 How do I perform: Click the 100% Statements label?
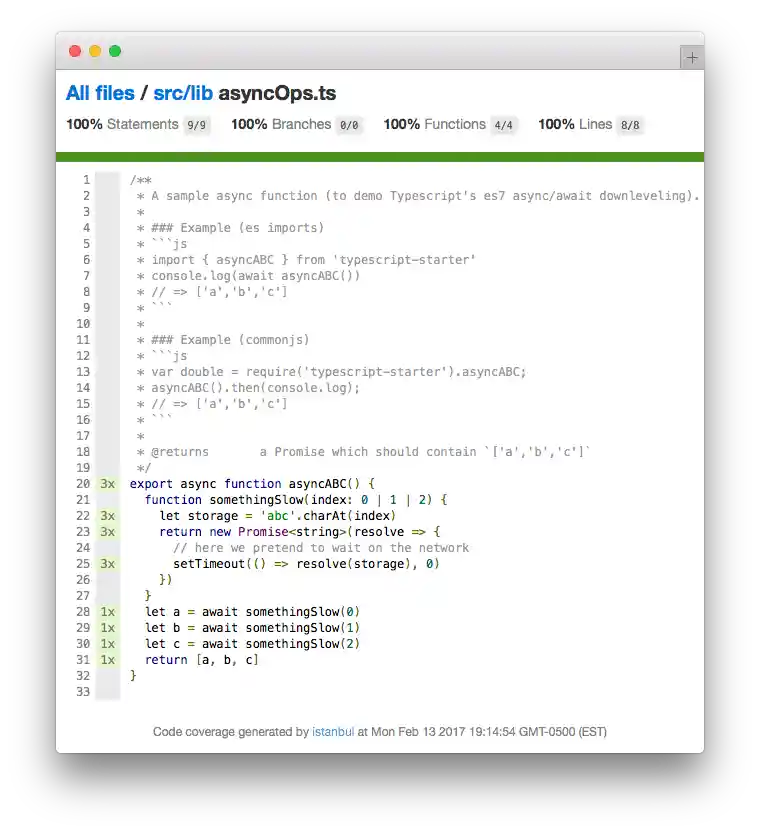(122, 124)
